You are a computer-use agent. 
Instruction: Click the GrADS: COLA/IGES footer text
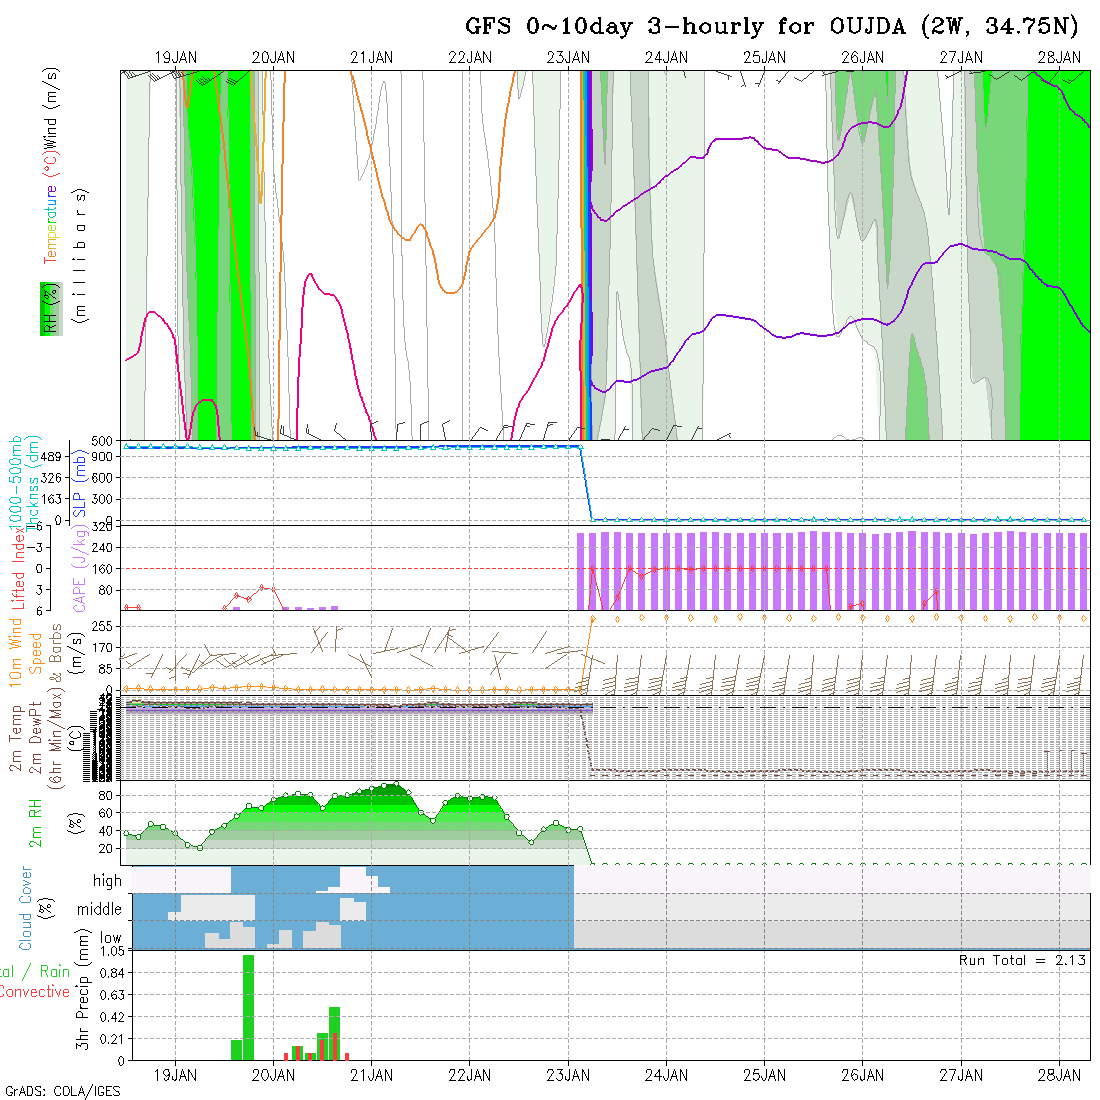(62, 1091)
